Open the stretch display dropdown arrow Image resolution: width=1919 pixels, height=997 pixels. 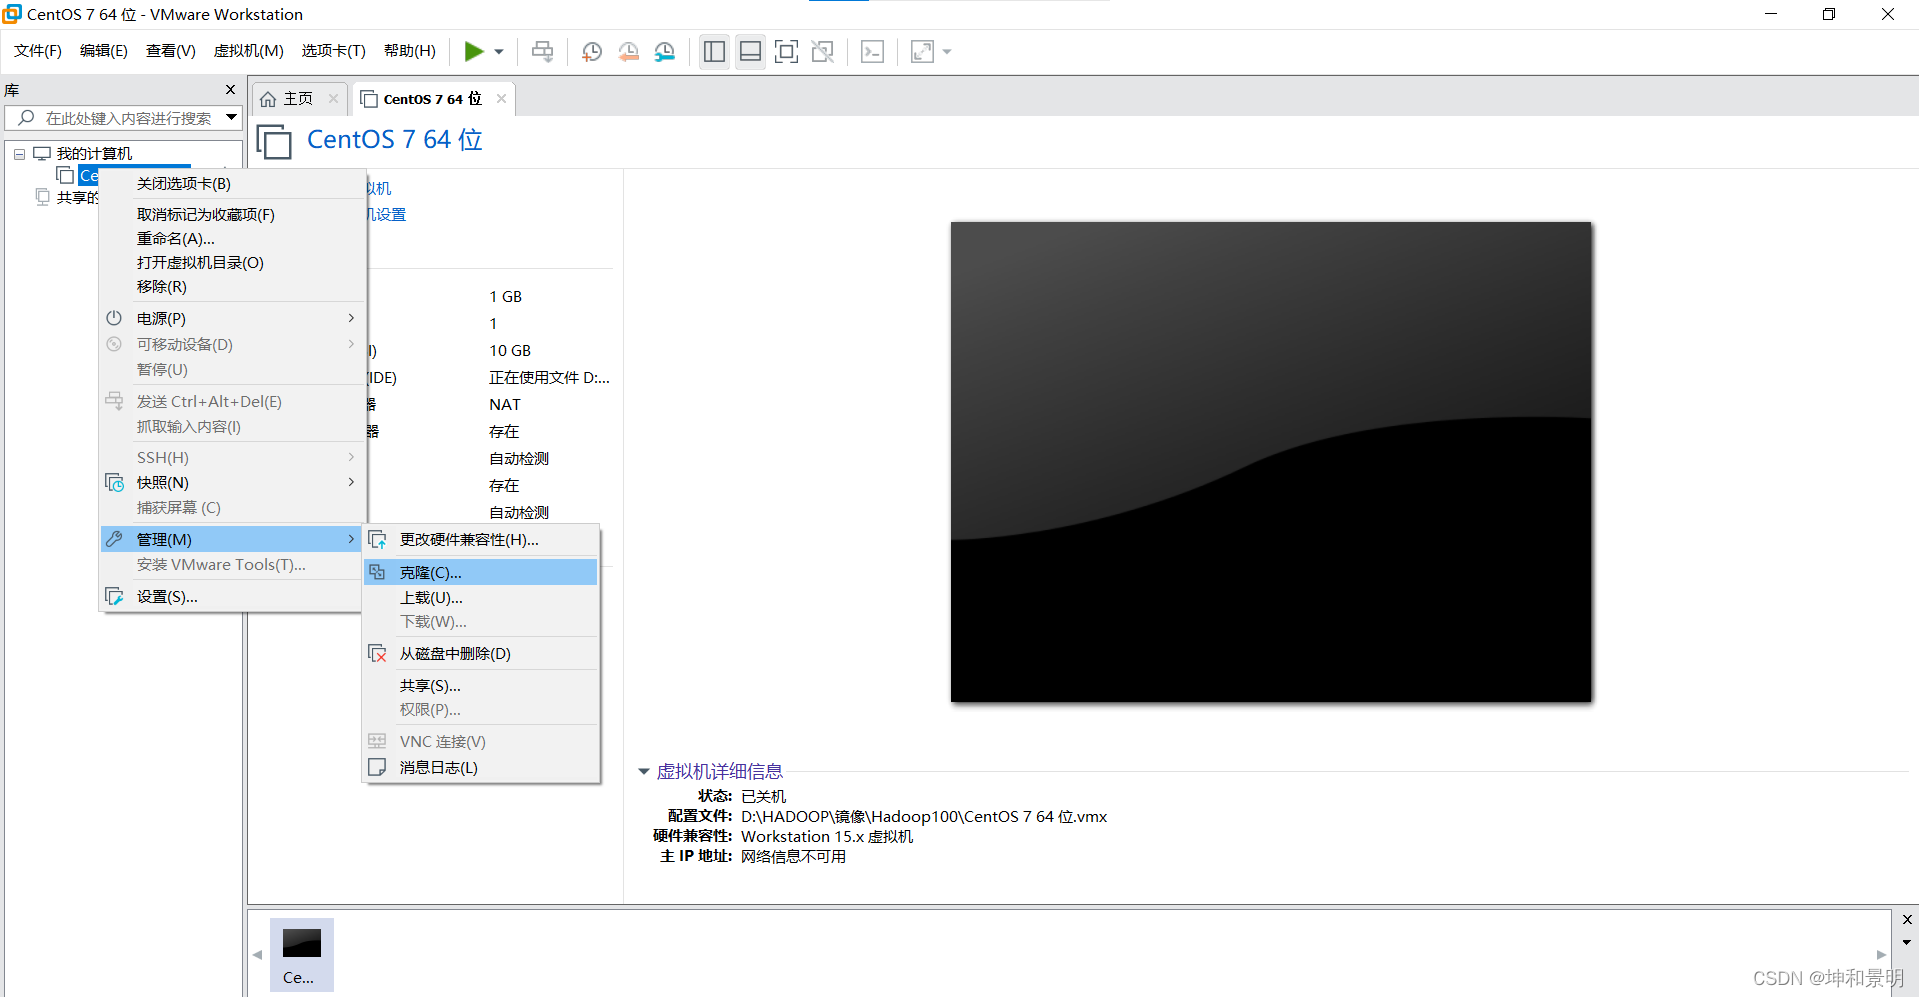tap(947, 52)
